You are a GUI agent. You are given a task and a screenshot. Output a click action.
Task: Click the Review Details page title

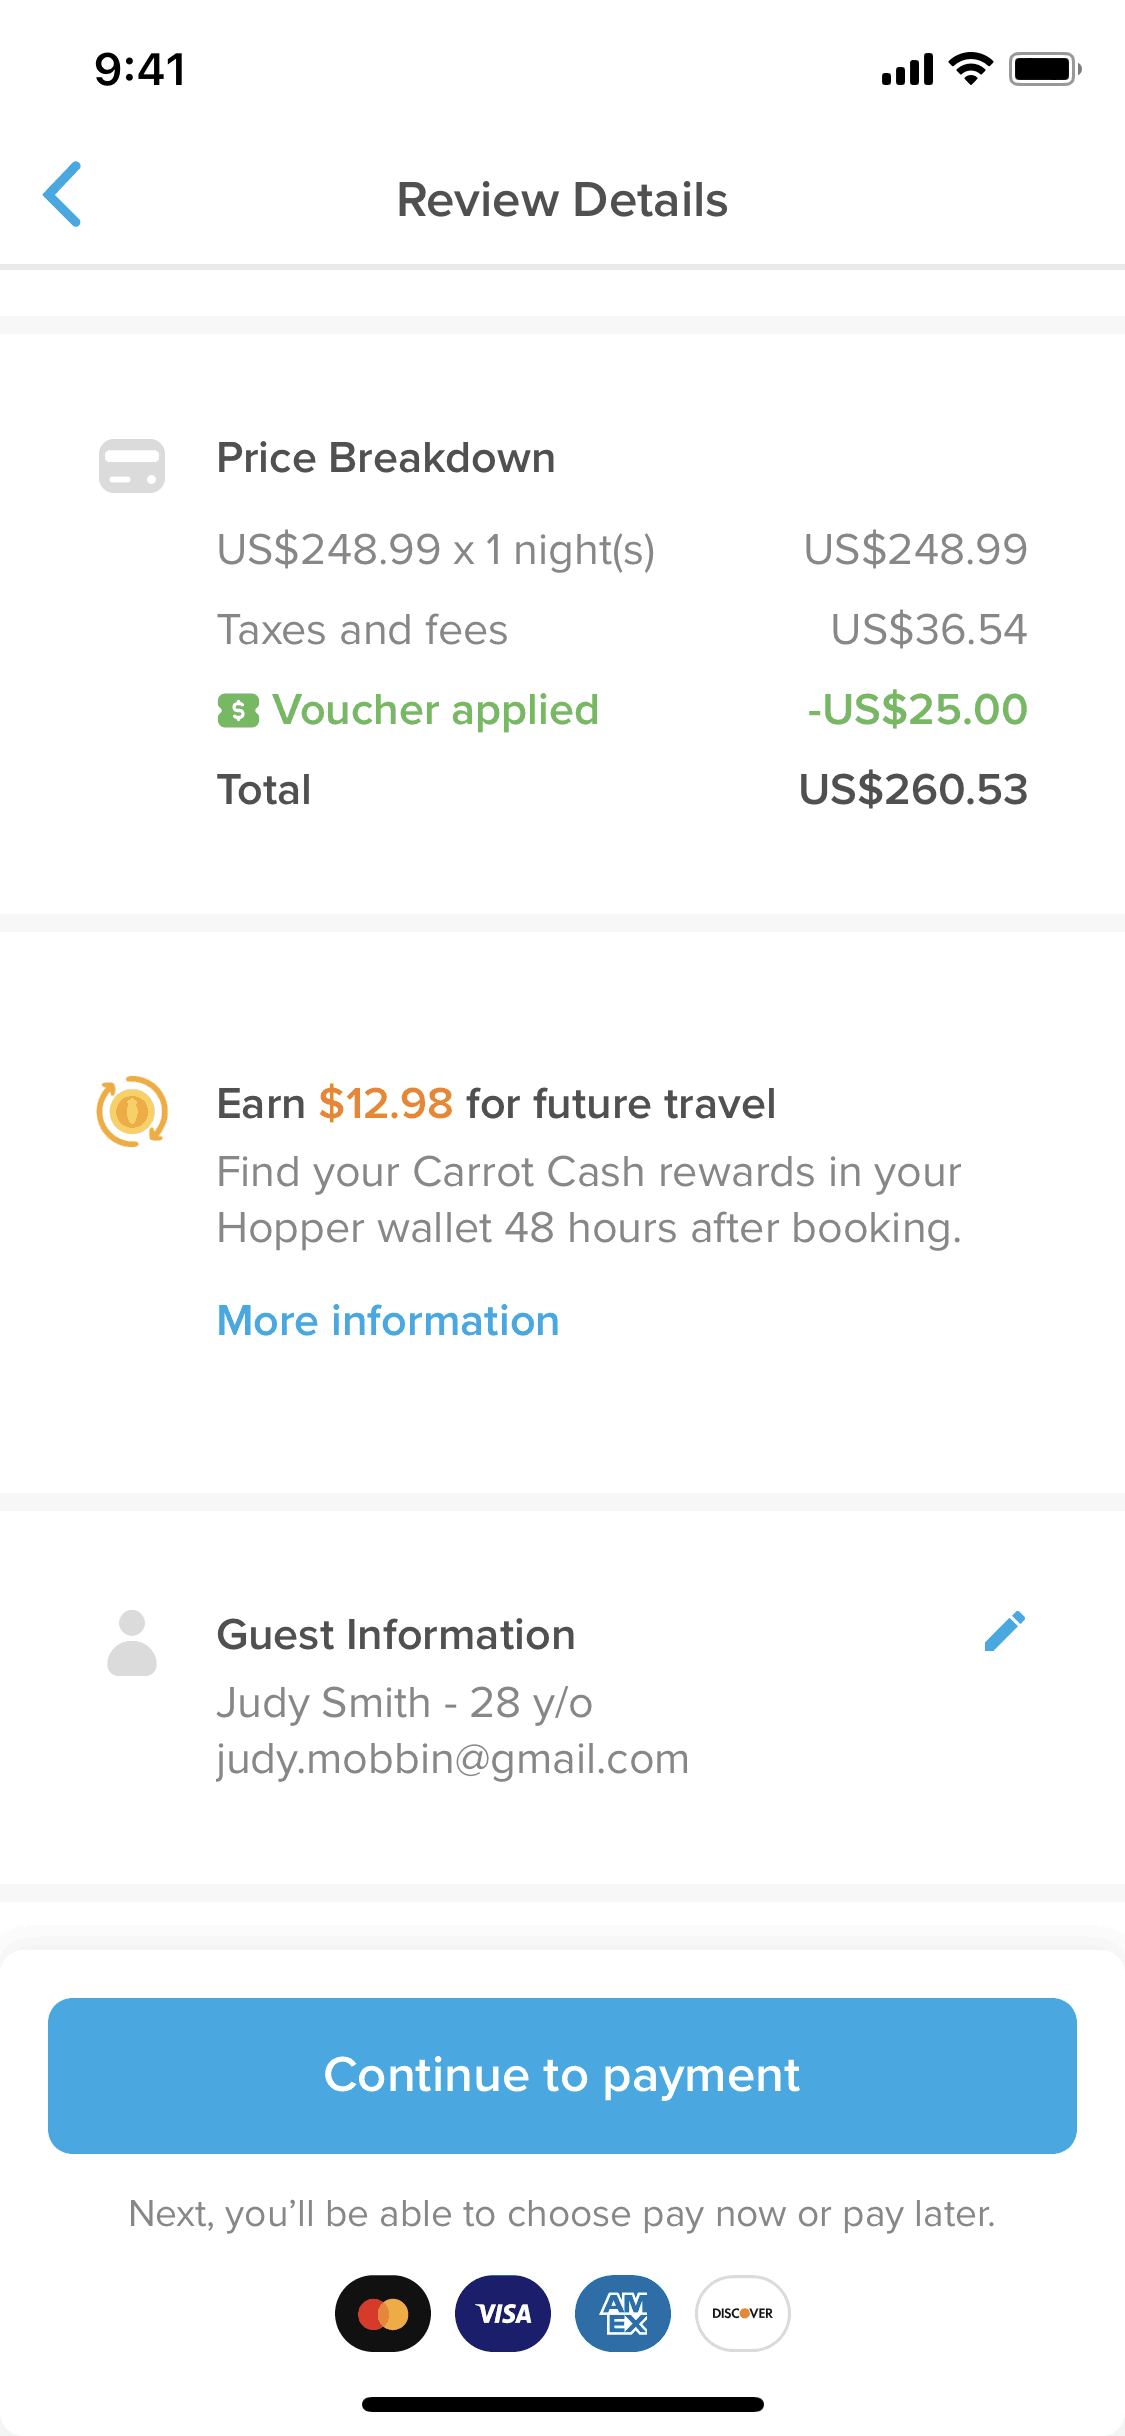562,200
